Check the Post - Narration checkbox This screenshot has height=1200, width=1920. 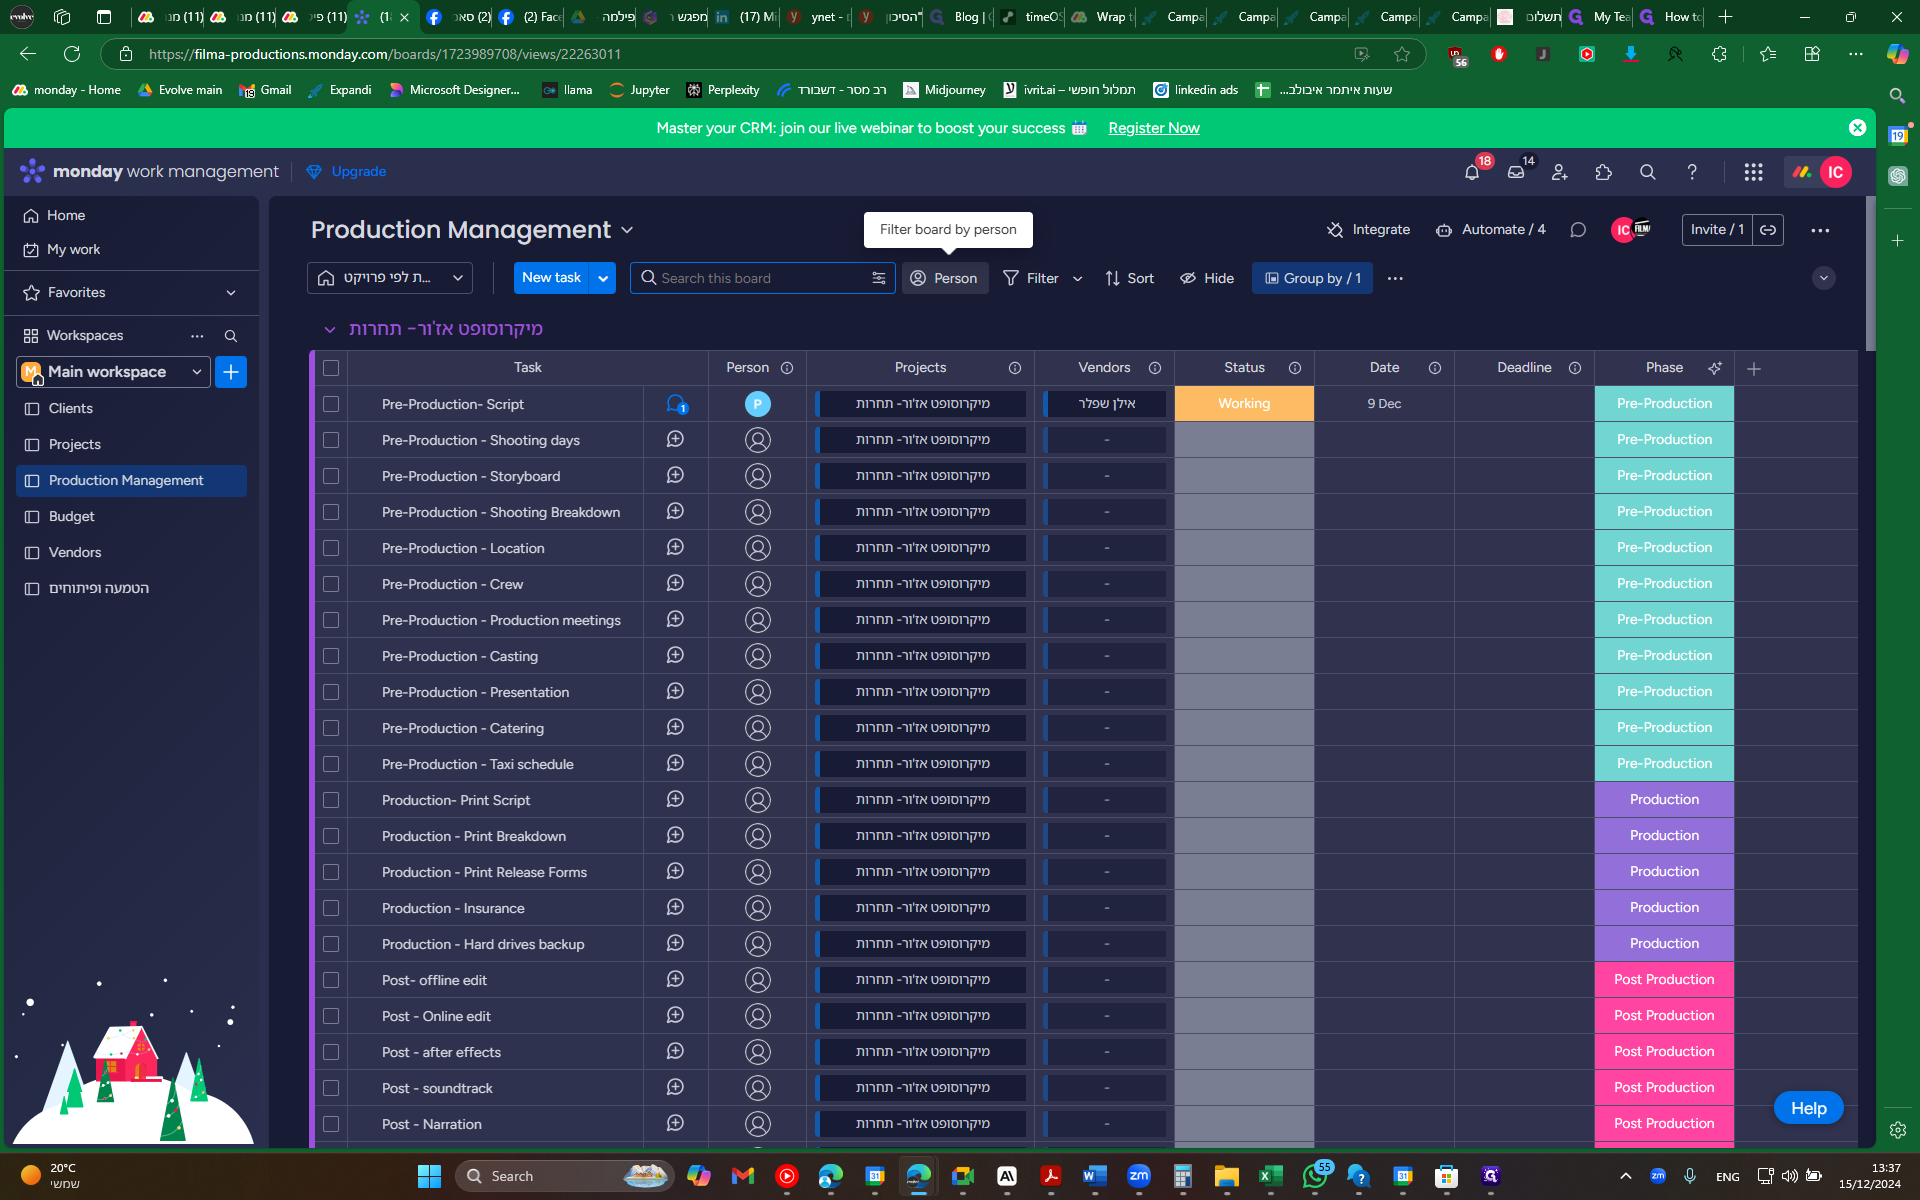click(x=331, y=1124)
